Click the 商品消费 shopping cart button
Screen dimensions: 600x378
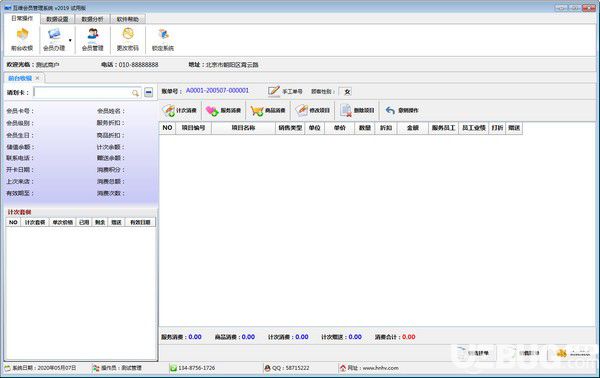click(268, 111)
